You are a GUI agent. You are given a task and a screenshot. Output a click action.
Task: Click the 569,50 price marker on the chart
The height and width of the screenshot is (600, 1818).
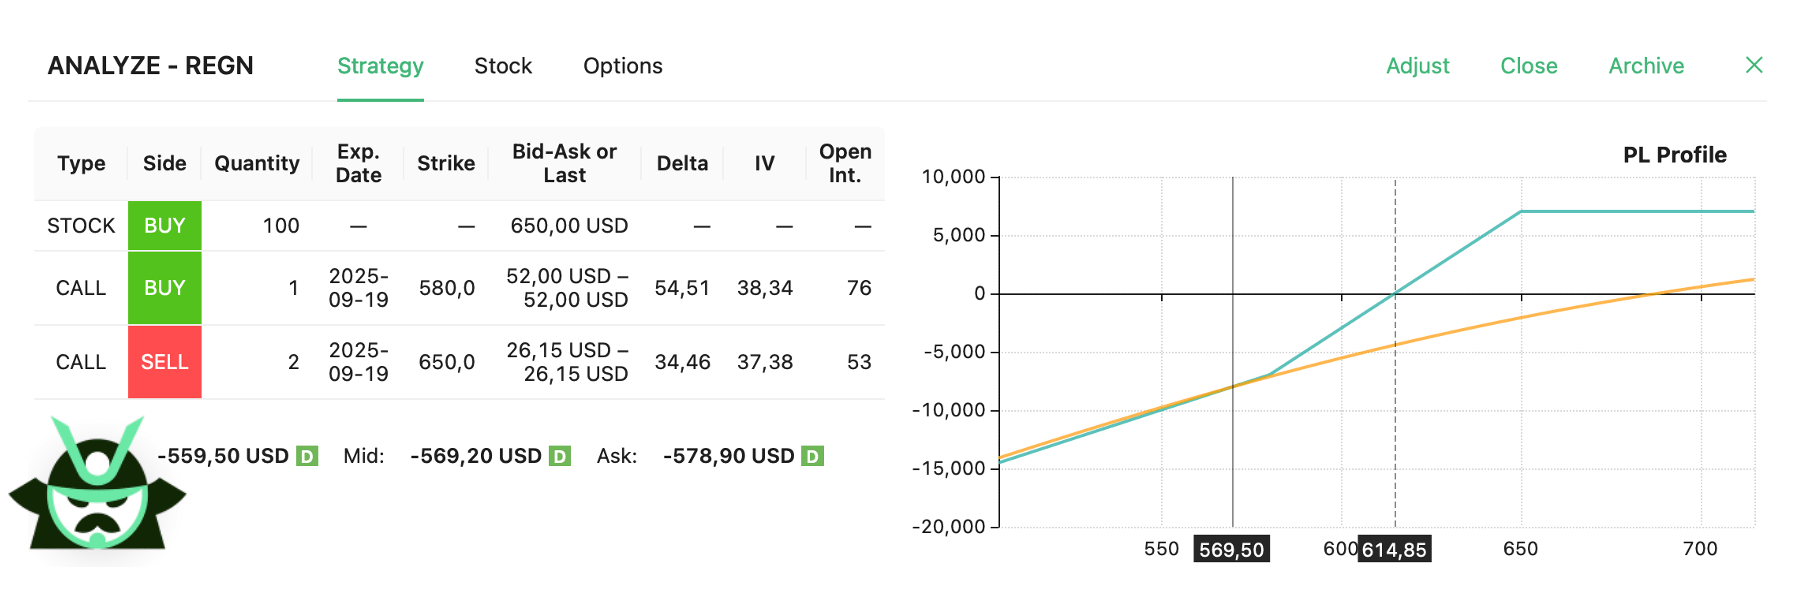click(x=1231, y=549)
